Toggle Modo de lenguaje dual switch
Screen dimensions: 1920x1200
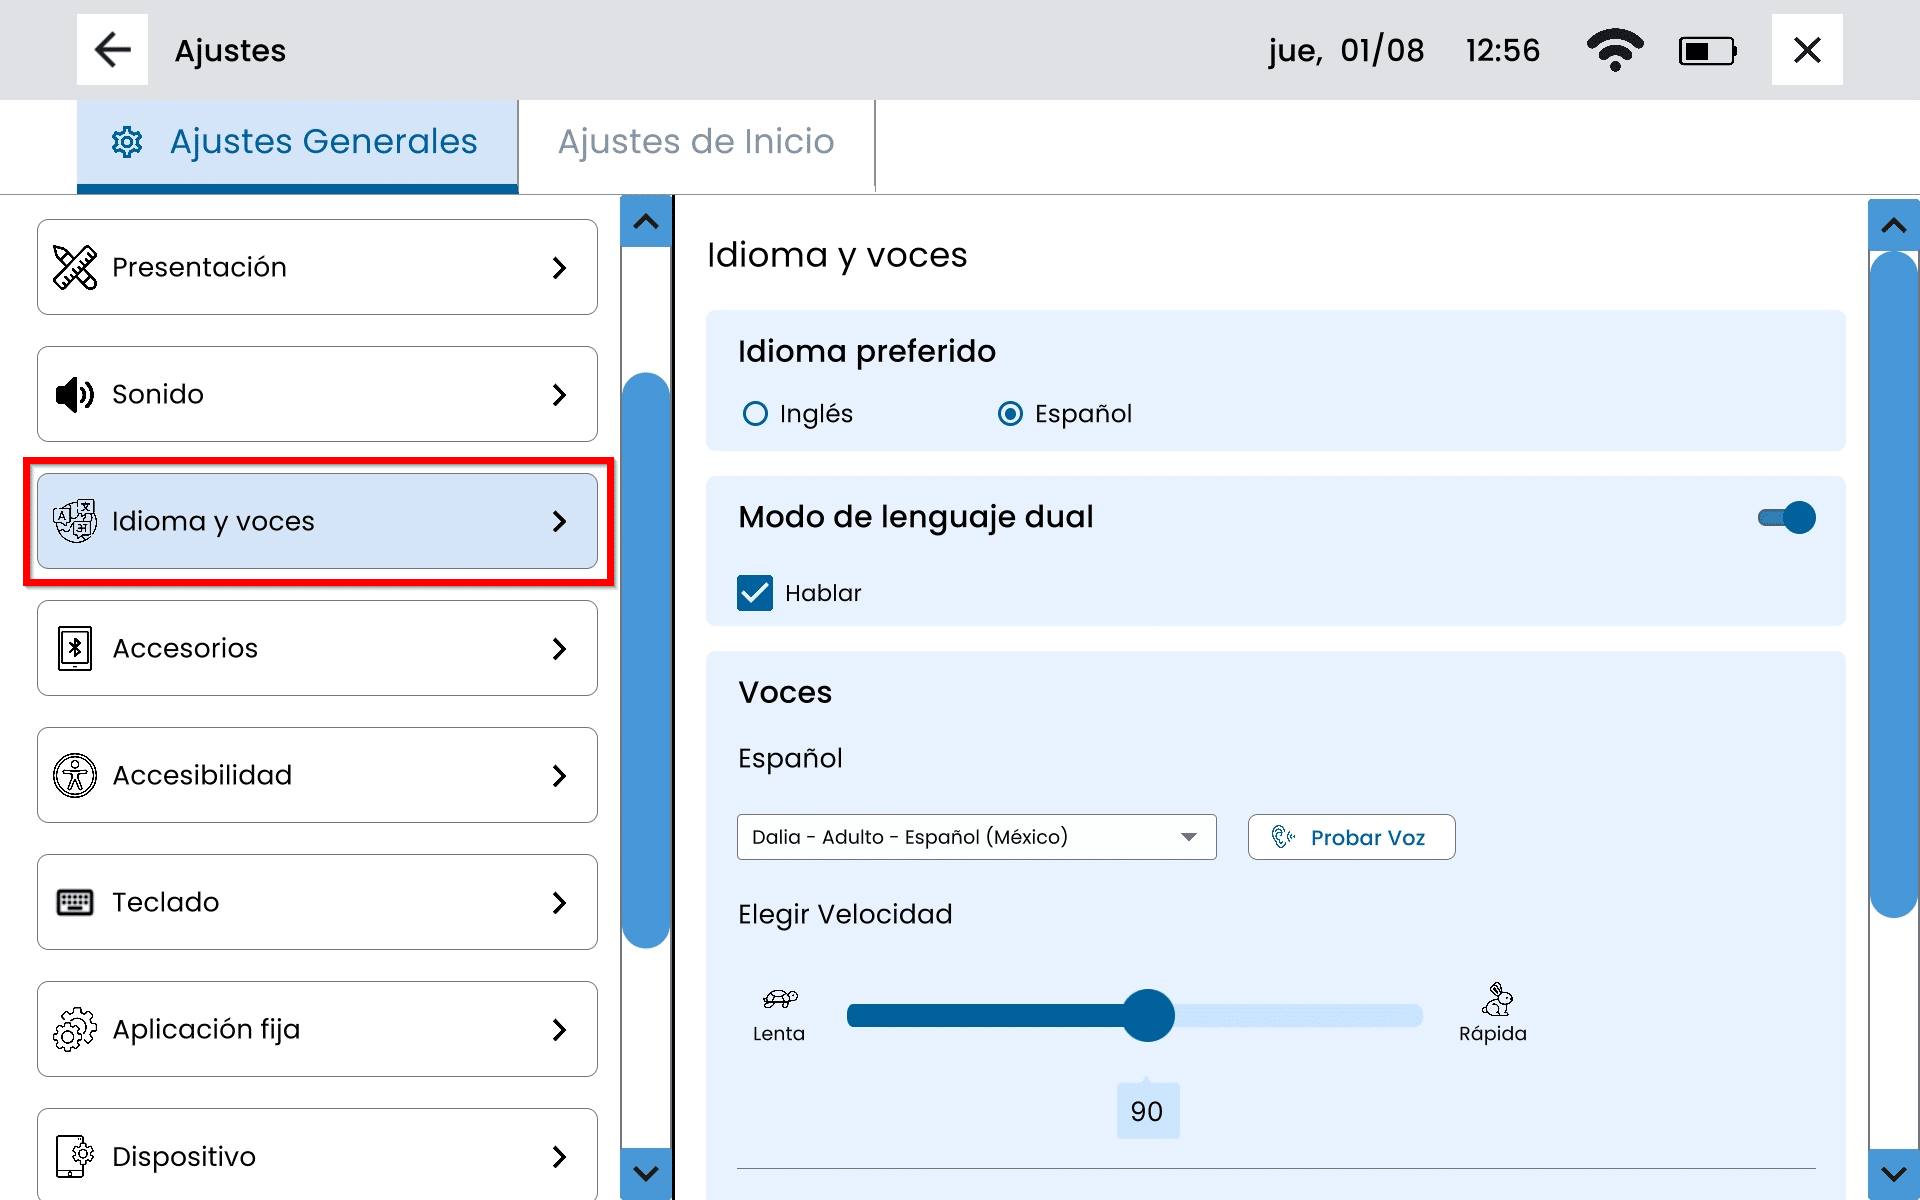click(1787, 517)
